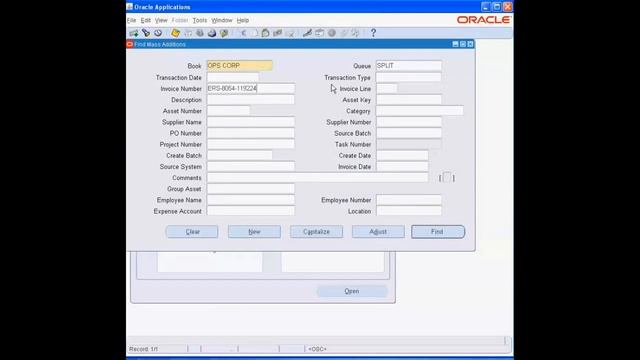Click the Translations globe toolbar icon

[x=332, y=33]
